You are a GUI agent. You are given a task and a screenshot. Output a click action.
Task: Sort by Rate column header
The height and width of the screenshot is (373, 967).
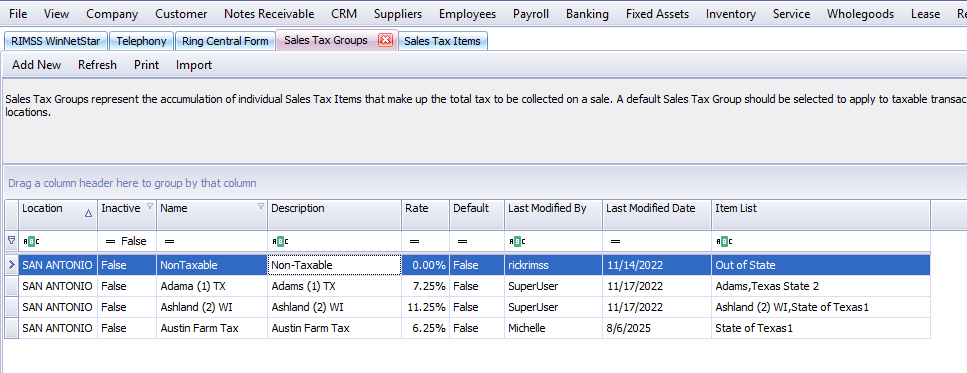[x=425, y=214]
